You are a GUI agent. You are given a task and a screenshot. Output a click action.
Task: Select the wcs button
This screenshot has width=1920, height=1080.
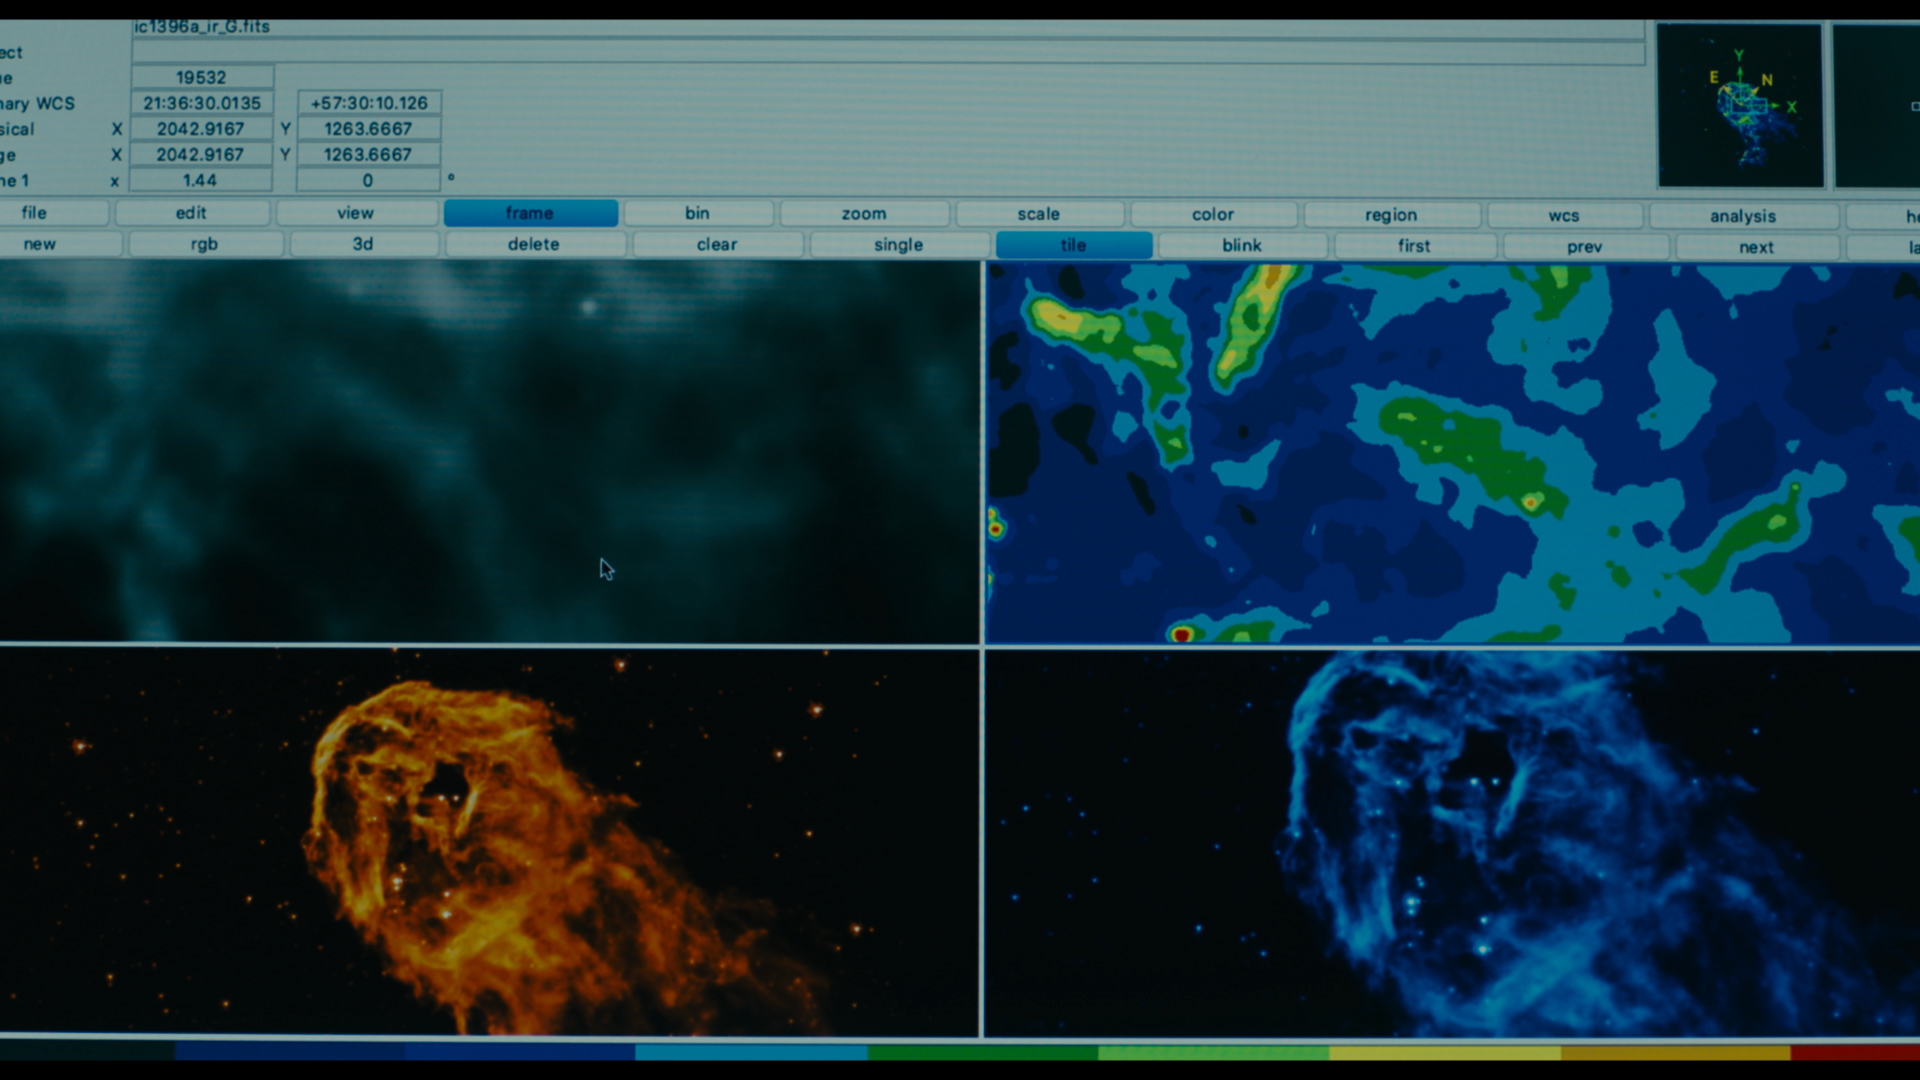(1564, 216)
